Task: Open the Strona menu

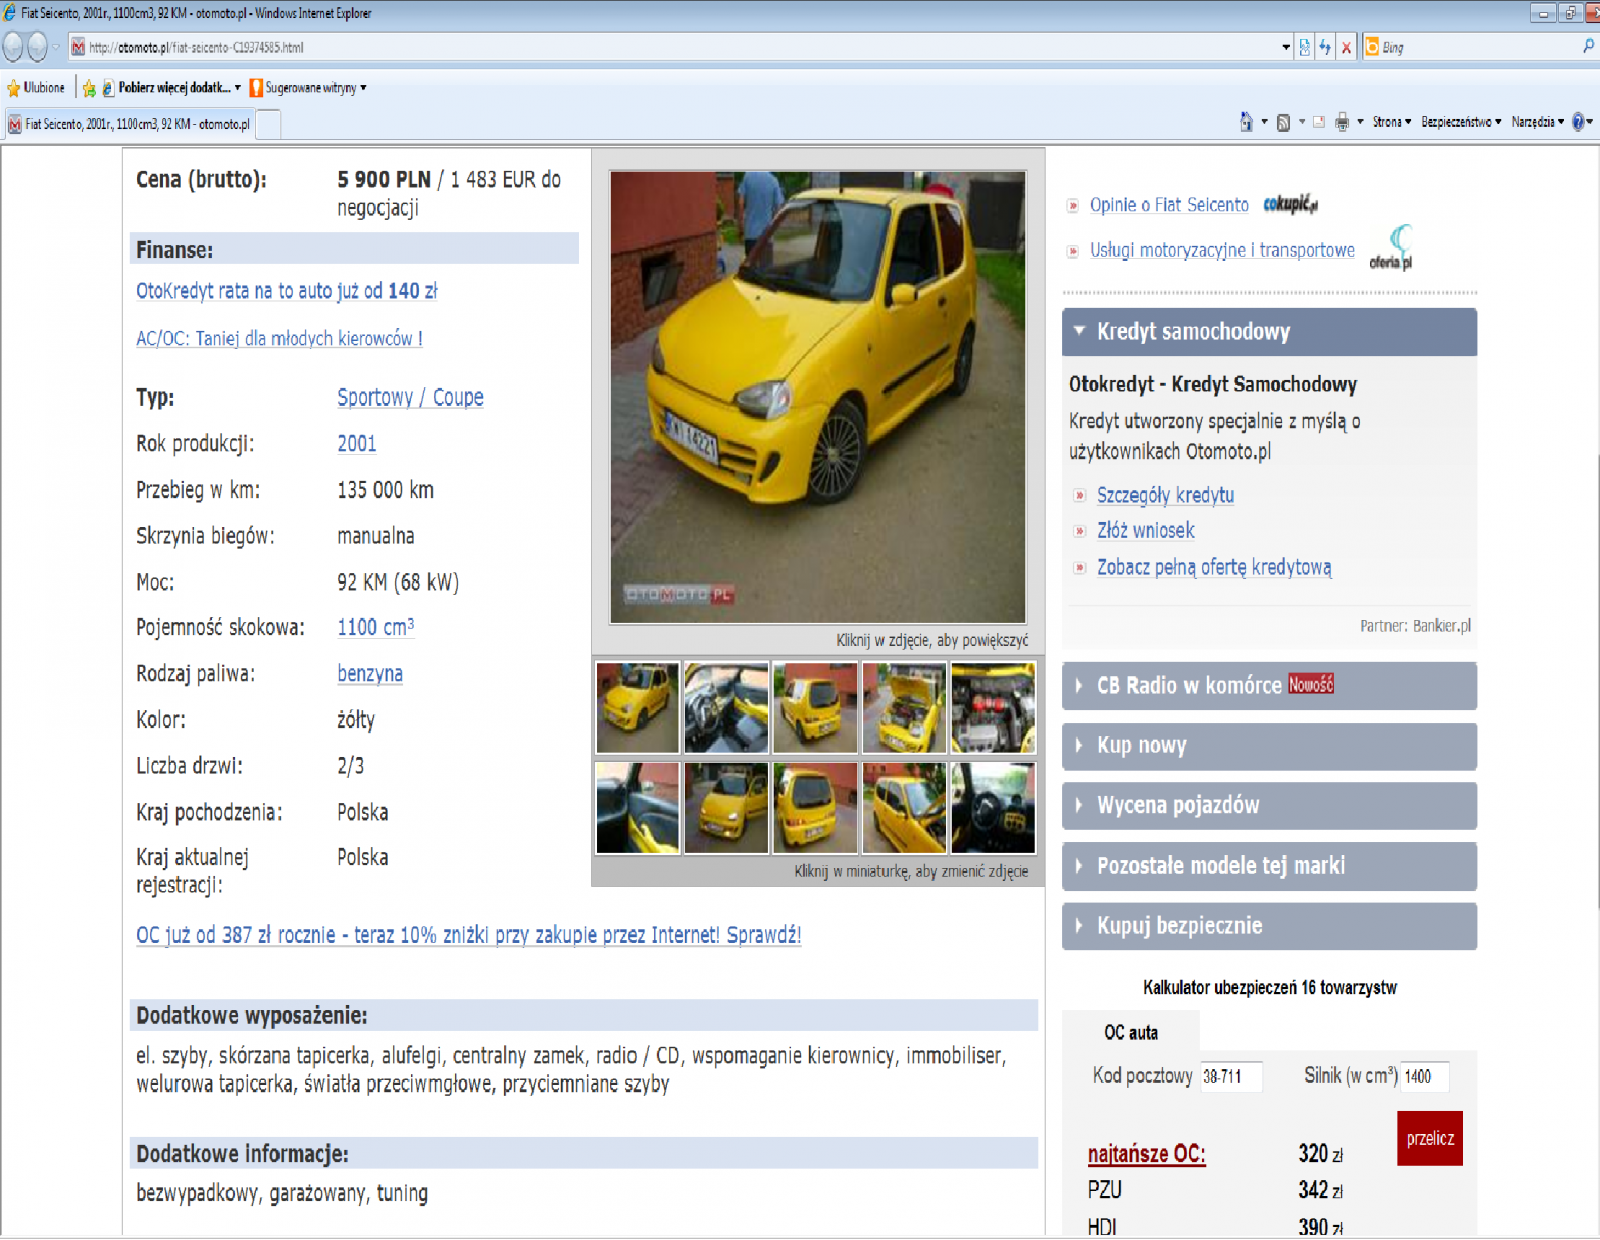Action: pyautogui.click(x=1392, y=122)
